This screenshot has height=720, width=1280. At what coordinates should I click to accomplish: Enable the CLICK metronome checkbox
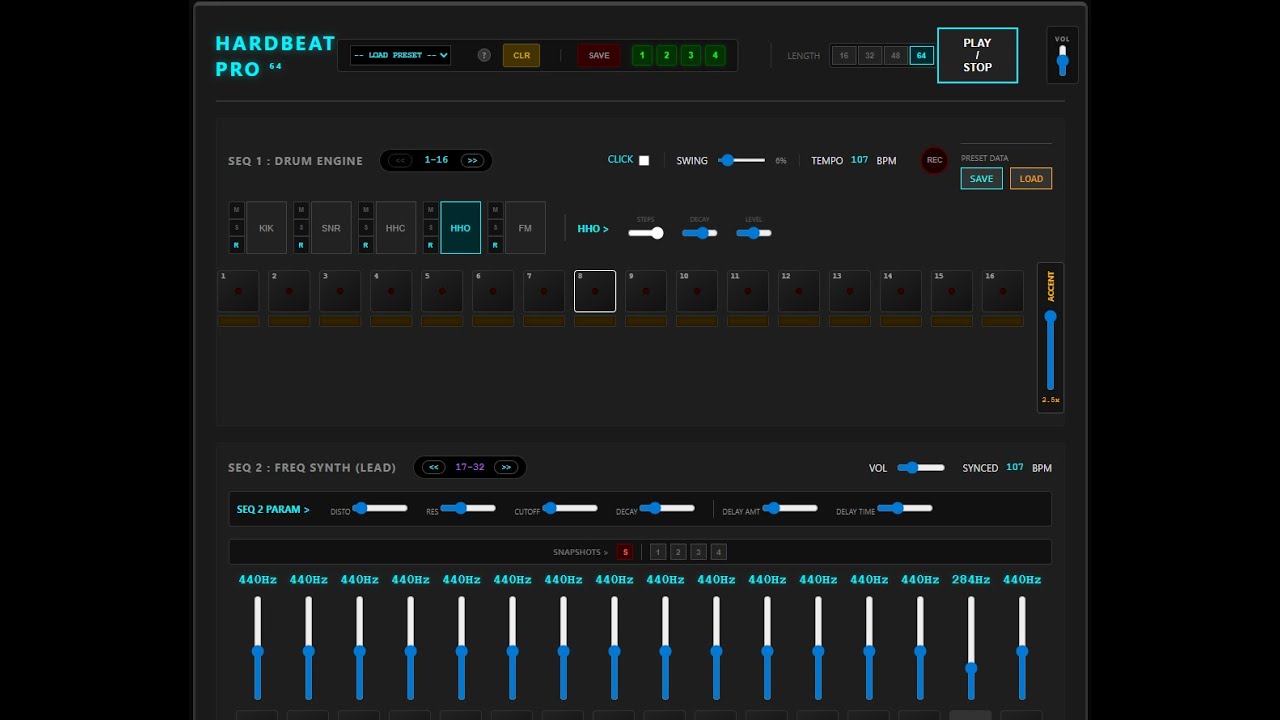644,160
